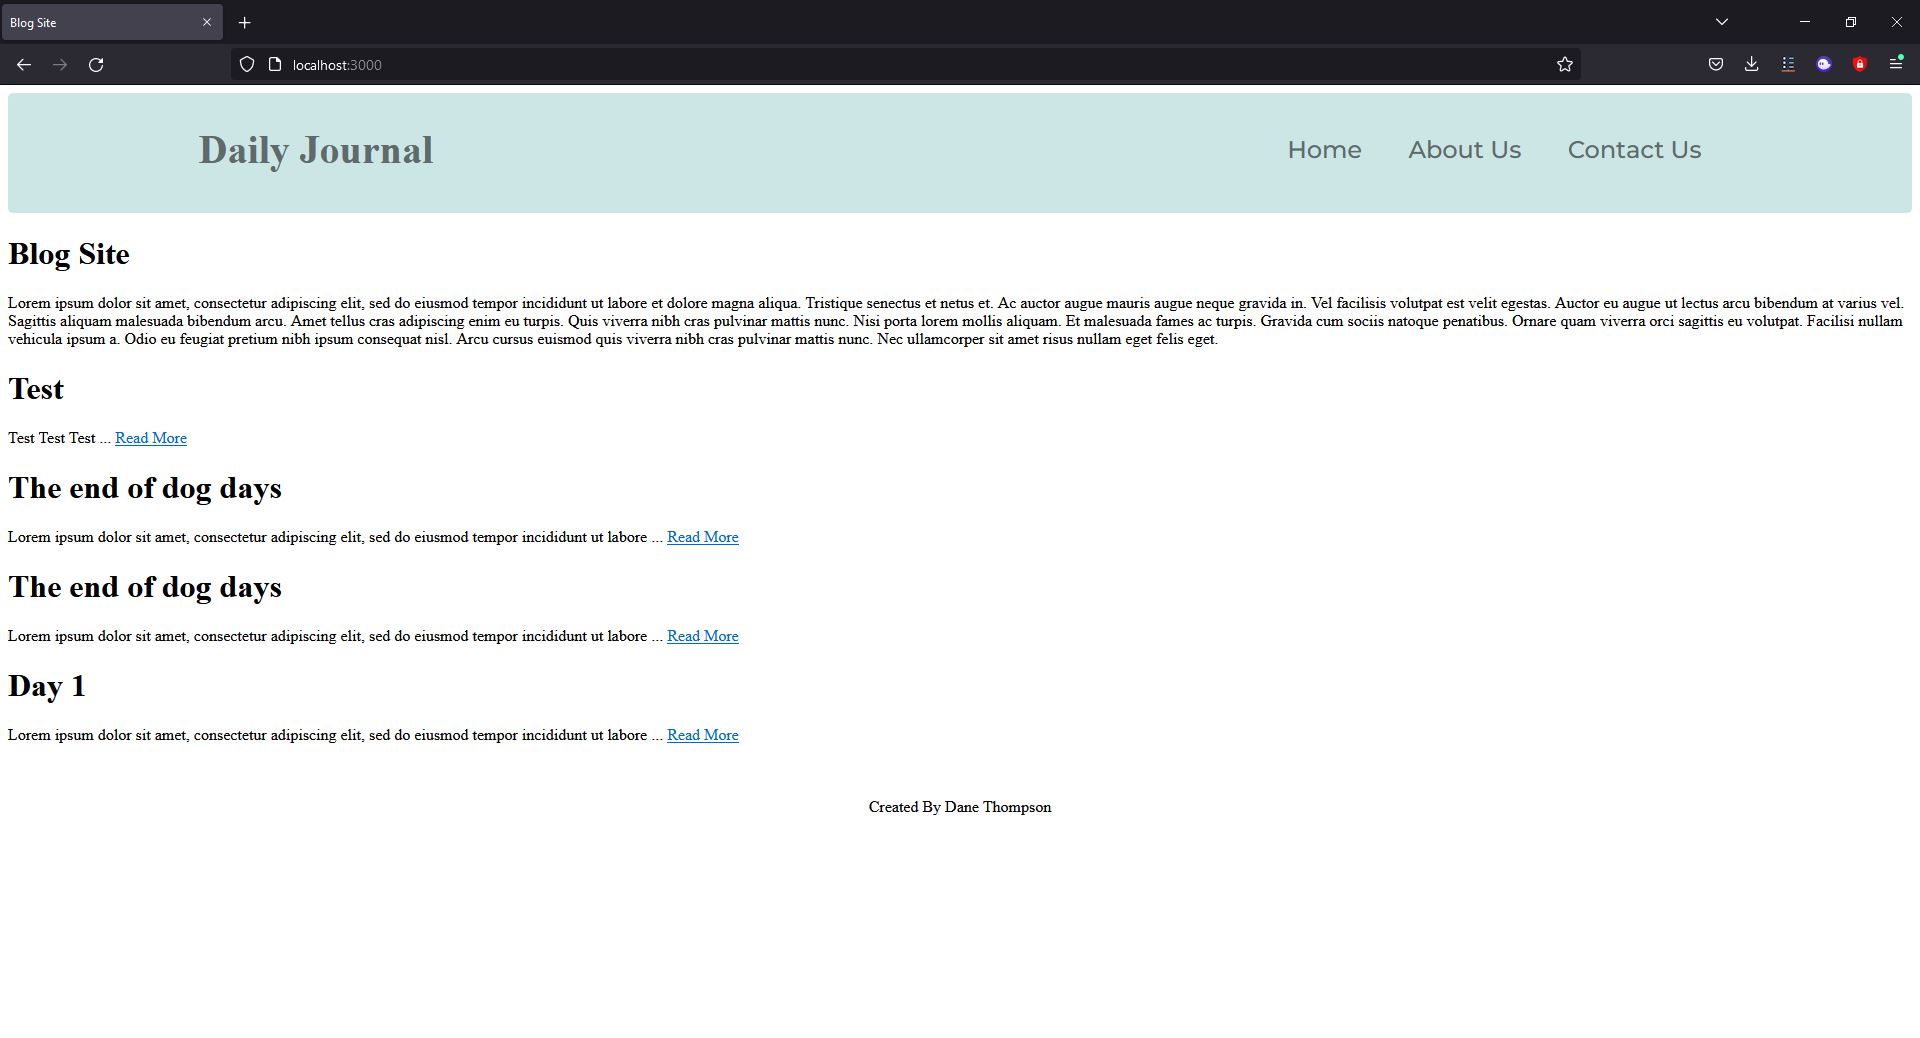Open the Contact Us navigation link
1920x1038 pixels.
(1634, 150)
